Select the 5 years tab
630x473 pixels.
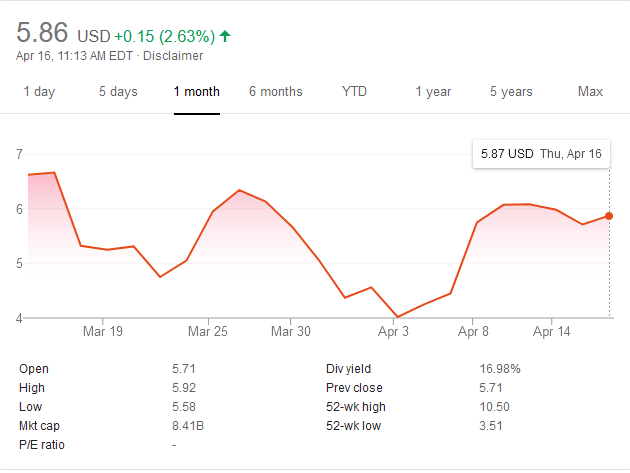click(x=511, y=92)
